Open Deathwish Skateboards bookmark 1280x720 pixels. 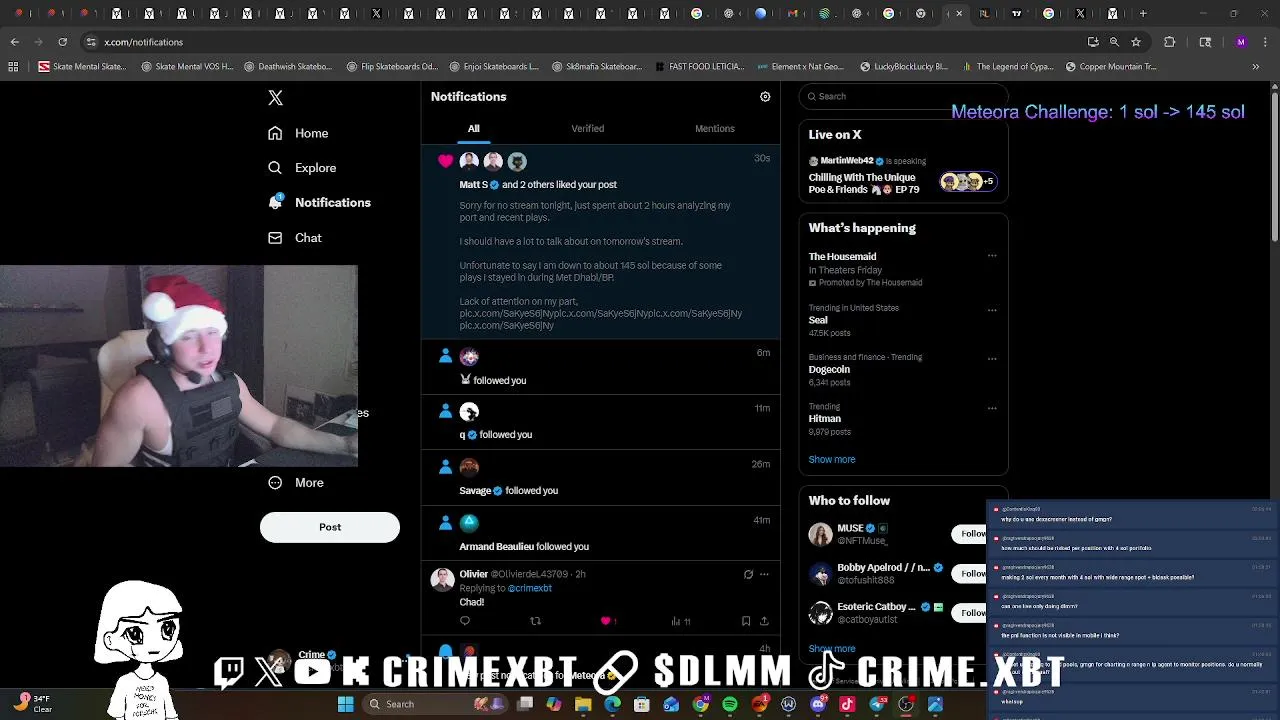click(287, 67)
